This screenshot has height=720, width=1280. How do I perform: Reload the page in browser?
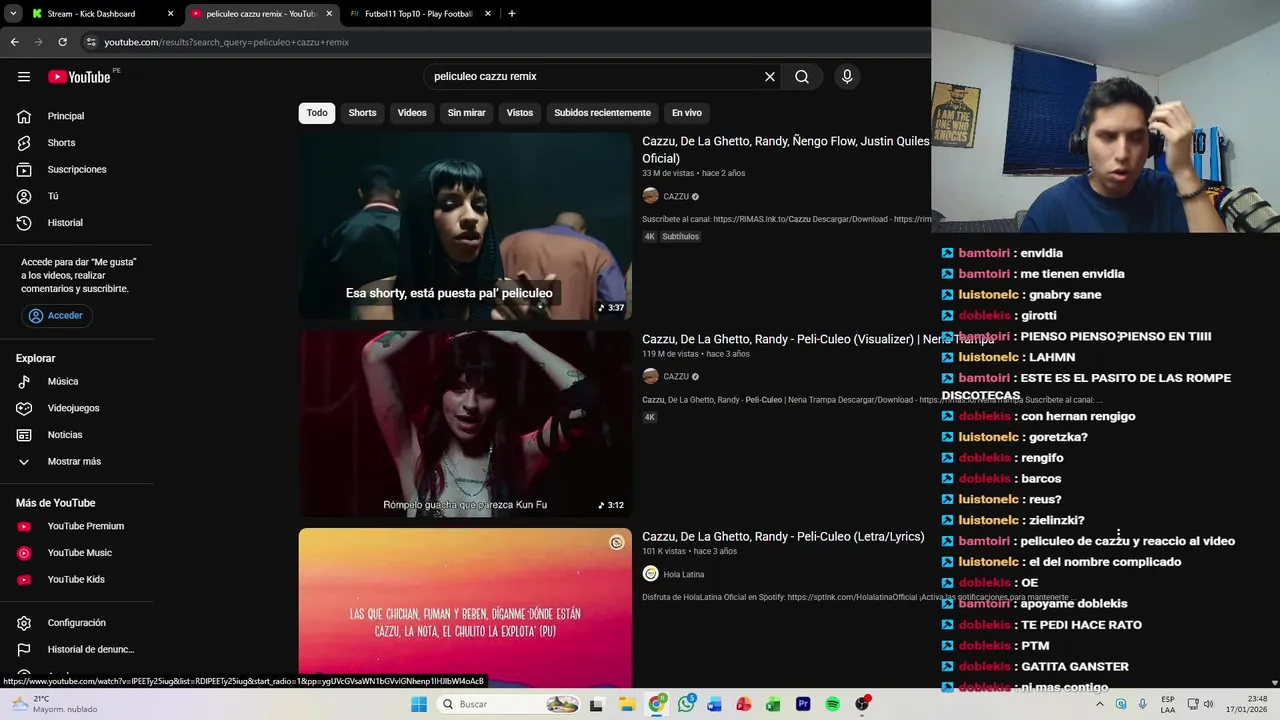pos(62,42)
